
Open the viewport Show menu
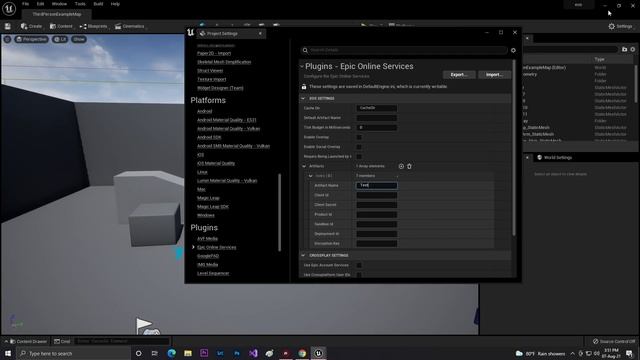pos(79,39)
